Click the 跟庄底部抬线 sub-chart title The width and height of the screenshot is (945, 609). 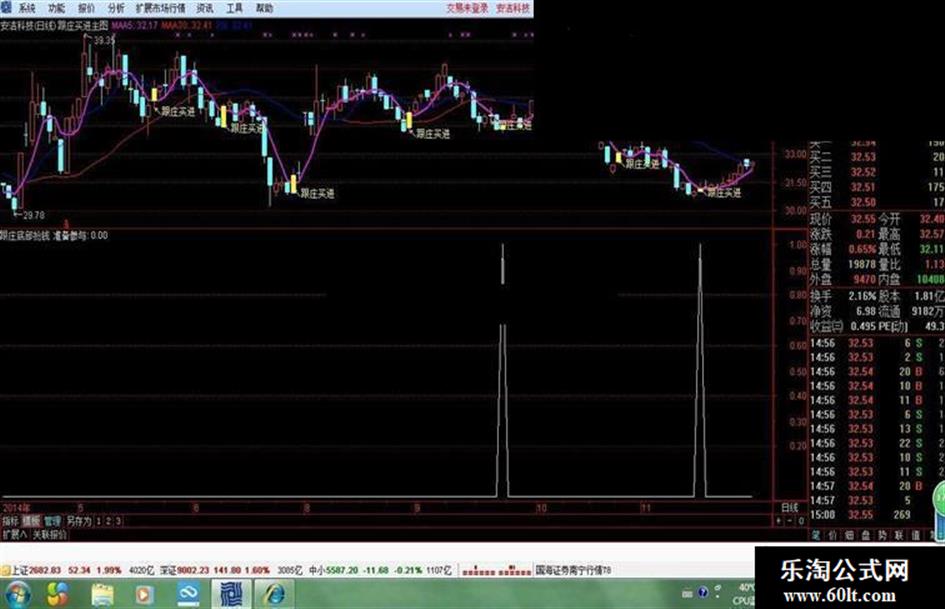point(25,235)
